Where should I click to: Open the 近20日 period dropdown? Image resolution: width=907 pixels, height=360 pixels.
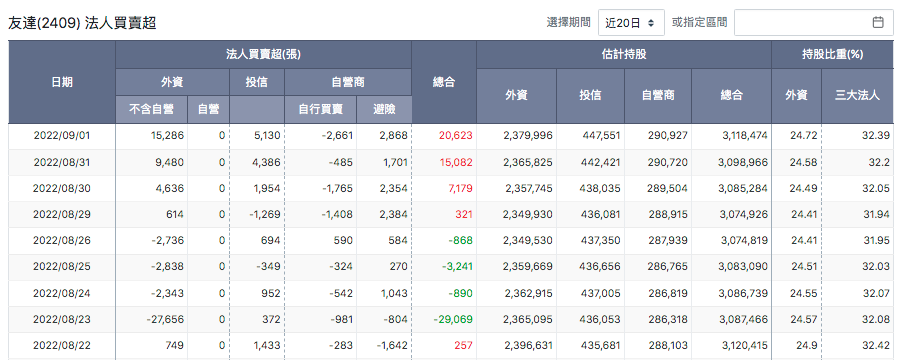point(631,23)
